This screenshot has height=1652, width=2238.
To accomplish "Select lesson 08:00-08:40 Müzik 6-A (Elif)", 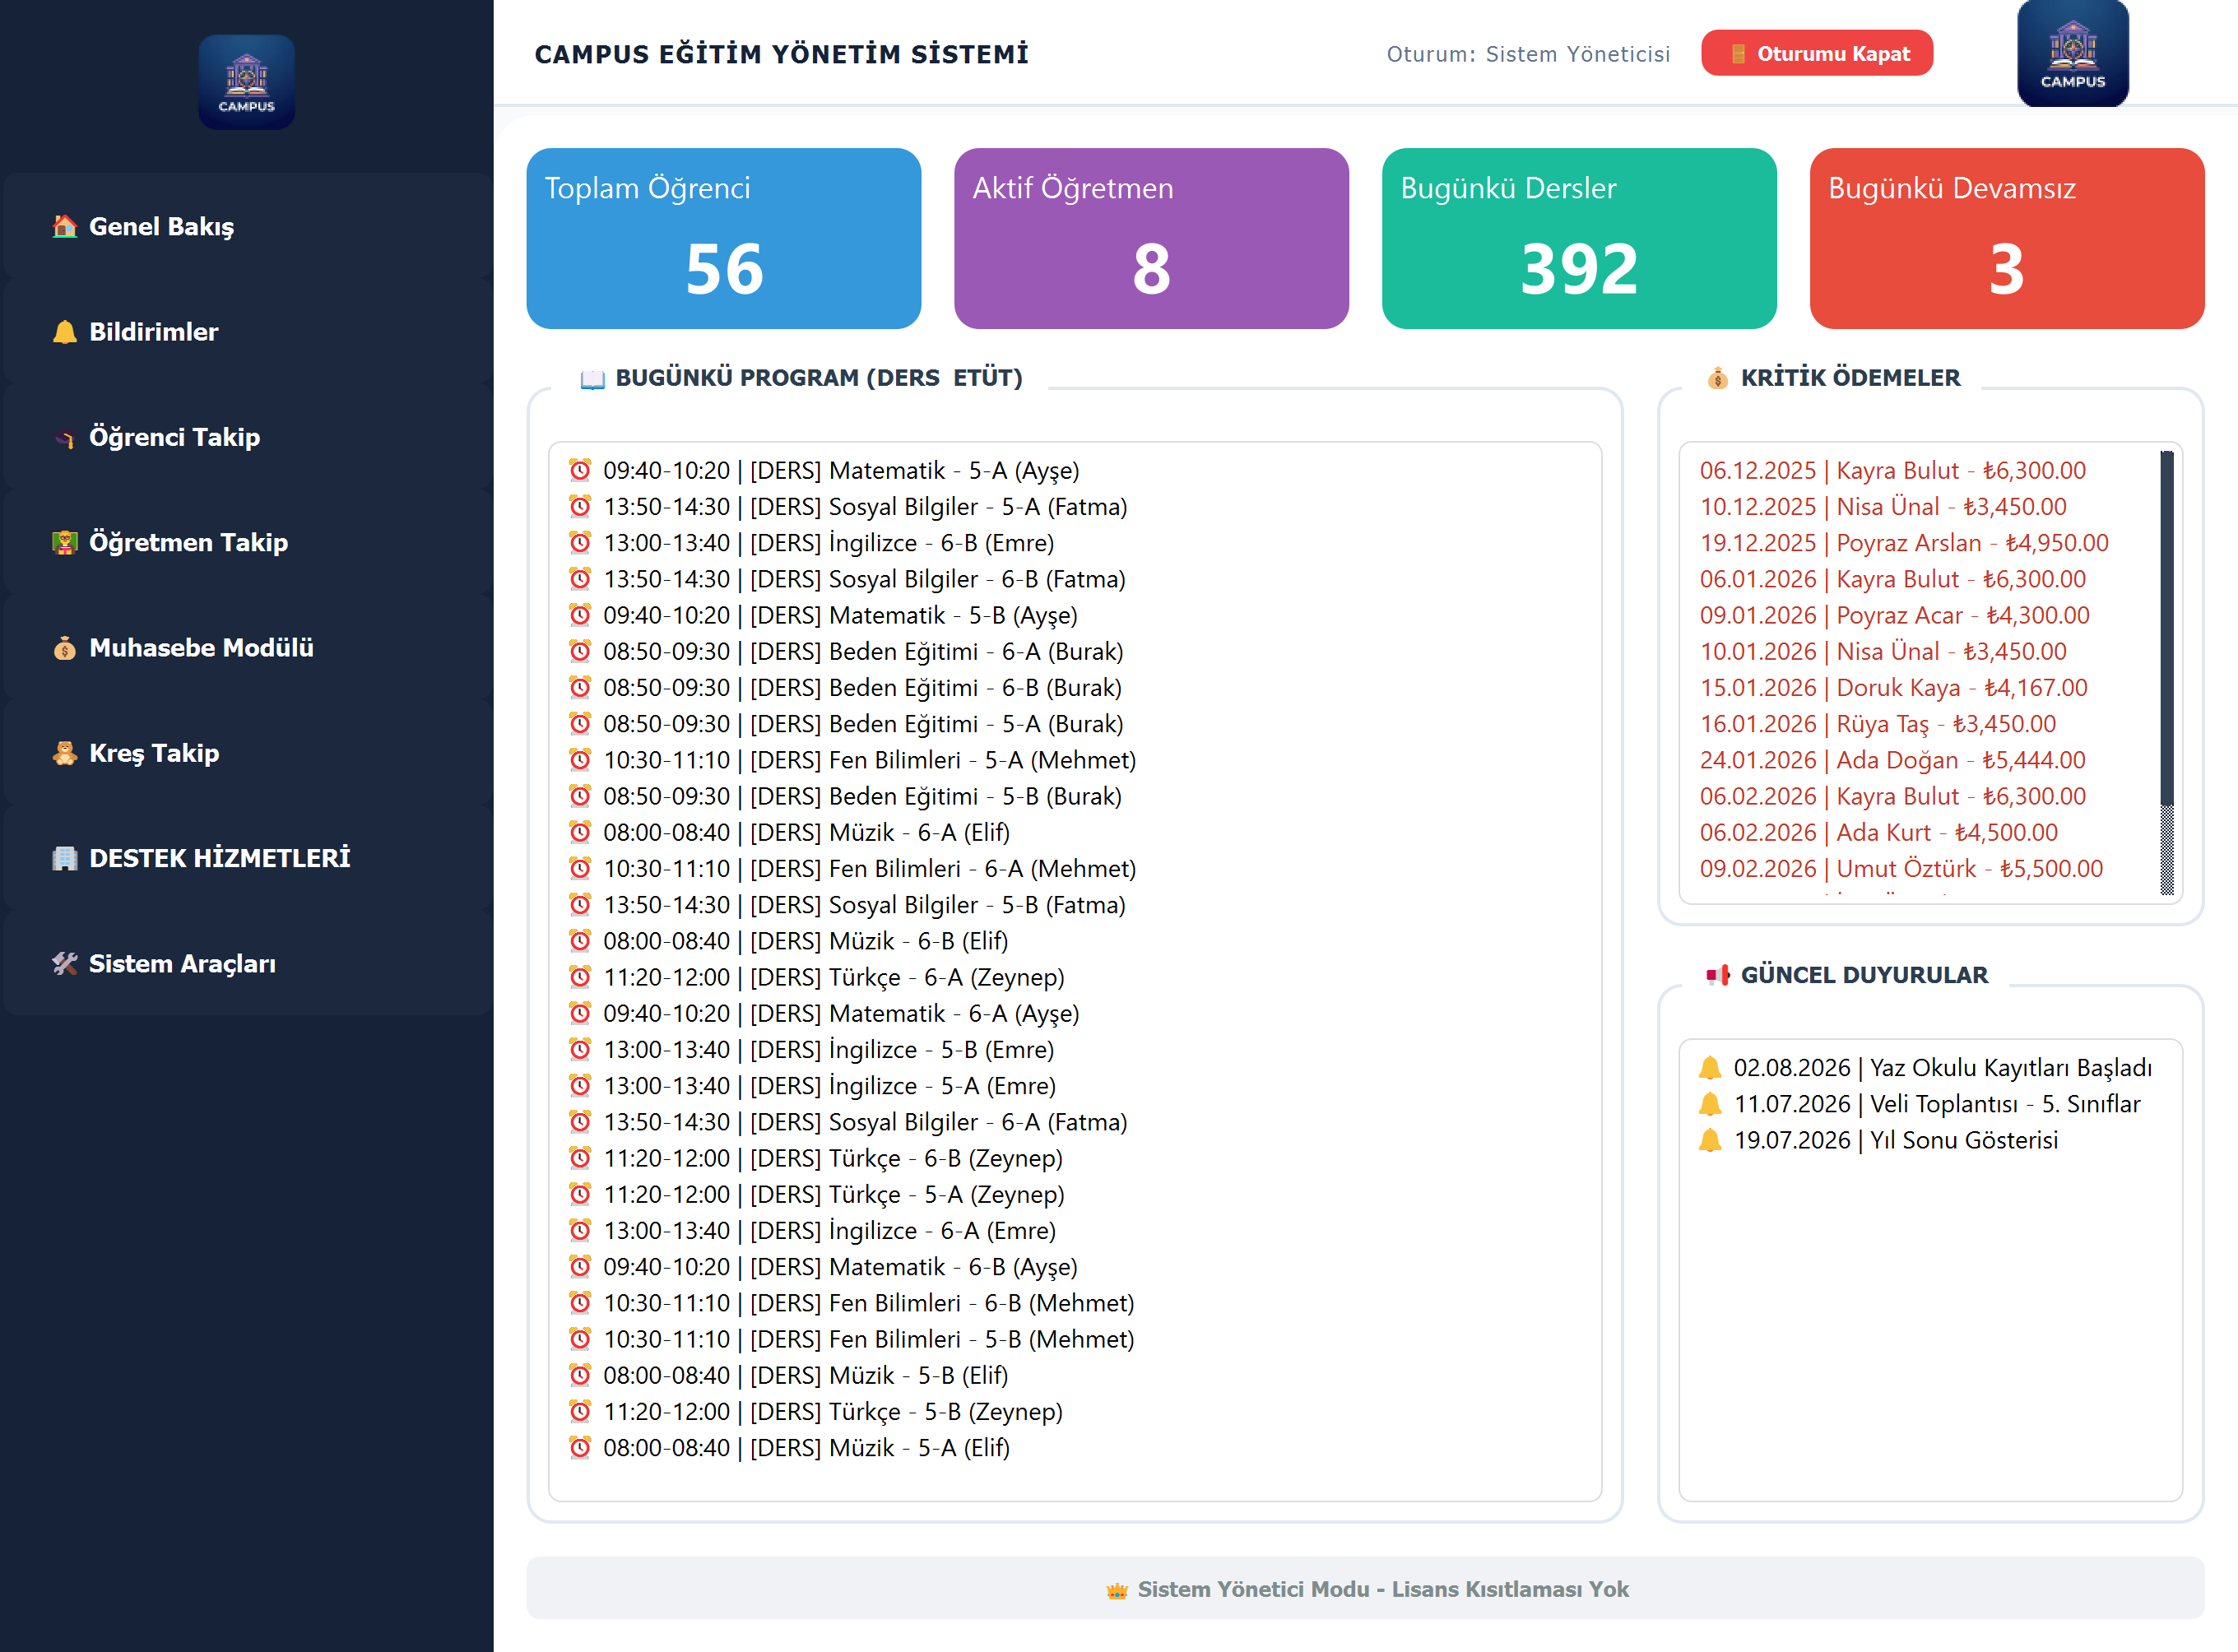I will pyautogui.click(x=789, y=832).
